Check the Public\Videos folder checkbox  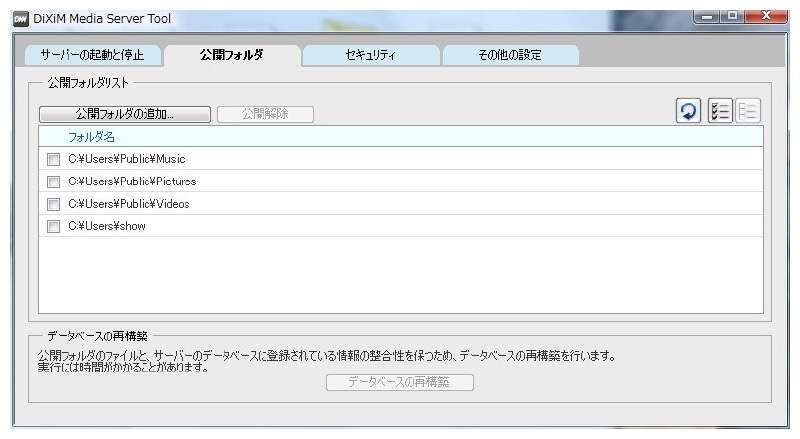[53, 204]
